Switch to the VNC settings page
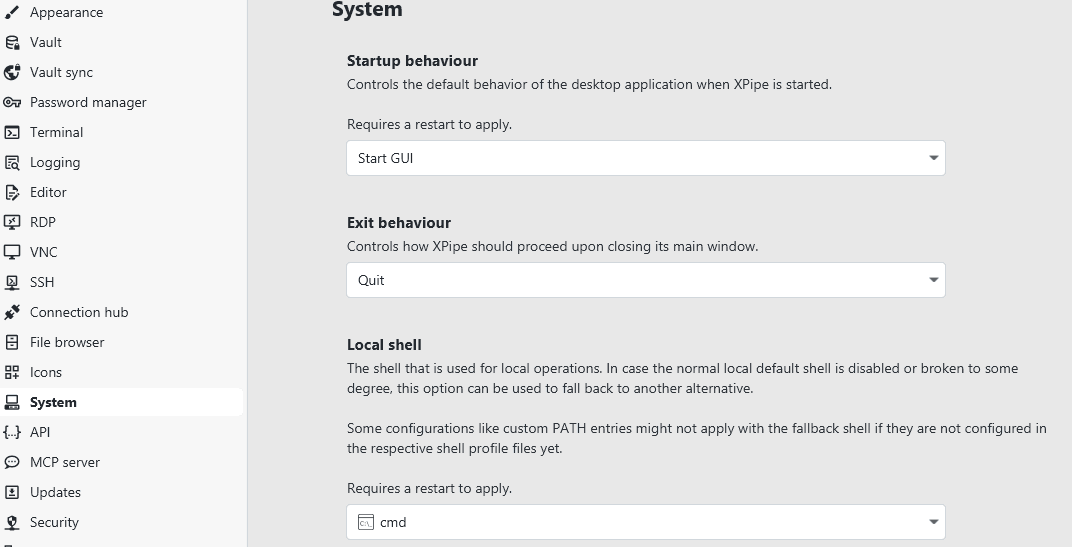 coord(44,253)
